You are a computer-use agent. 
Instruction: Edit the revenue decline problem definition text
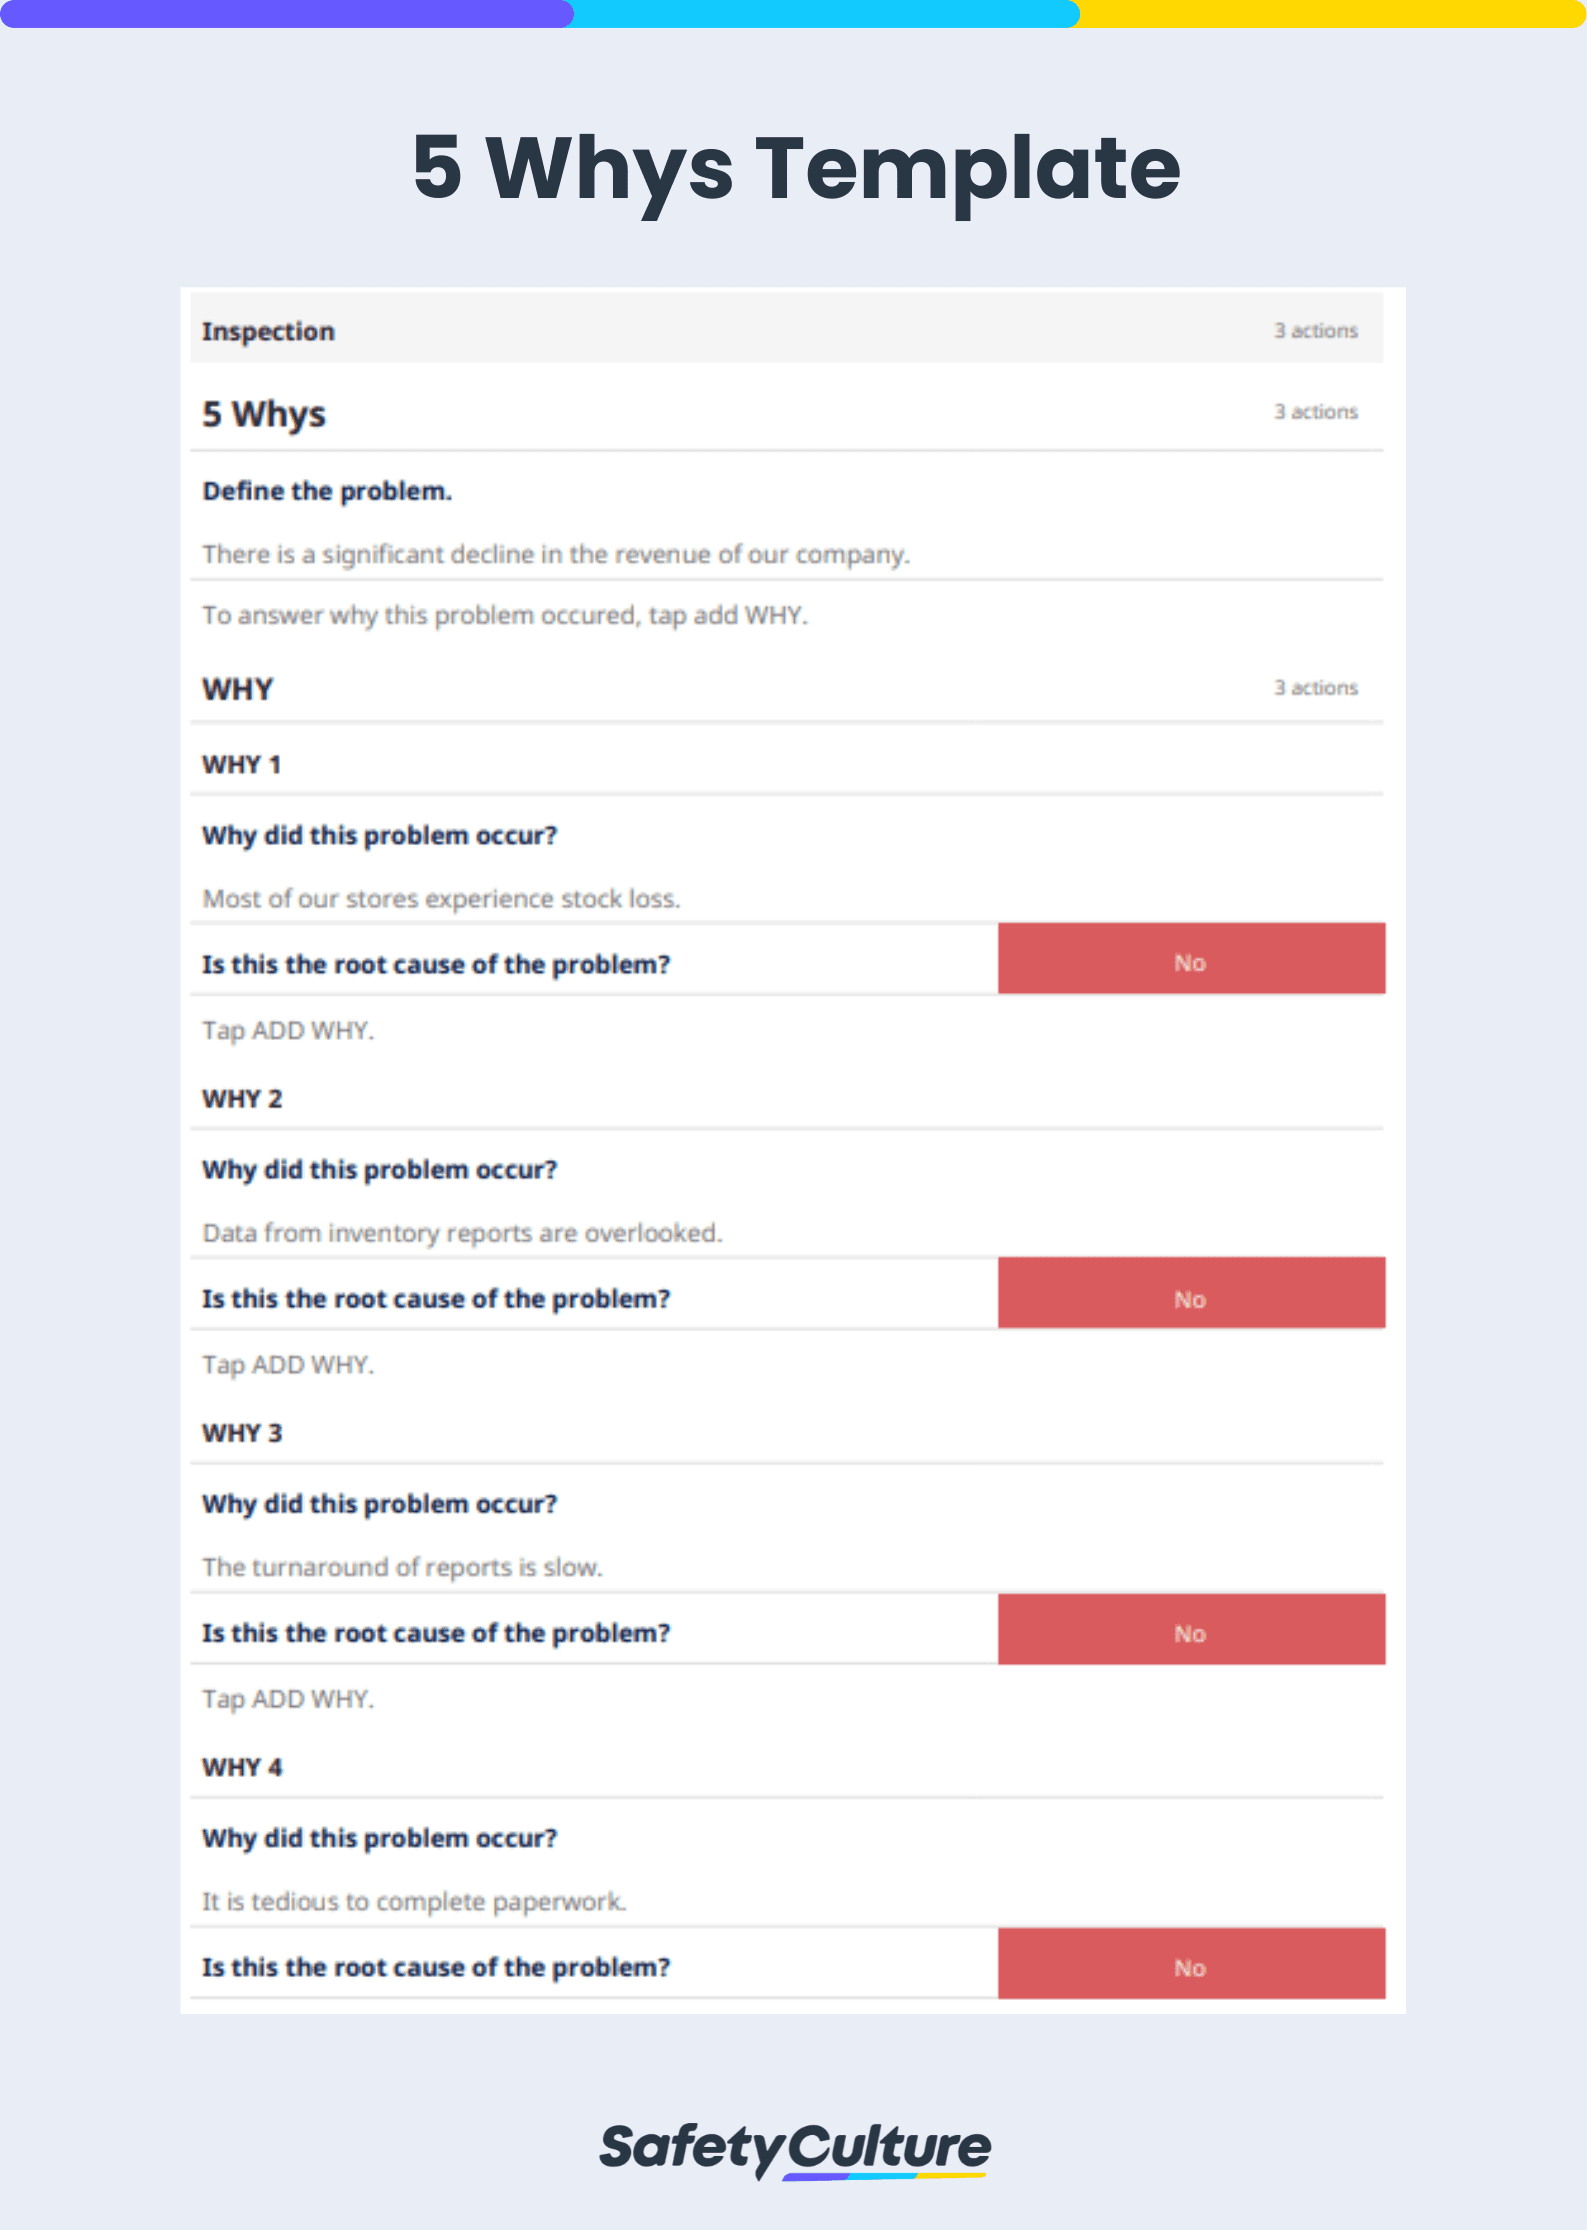pyautogui.click(x=556, y=555)
